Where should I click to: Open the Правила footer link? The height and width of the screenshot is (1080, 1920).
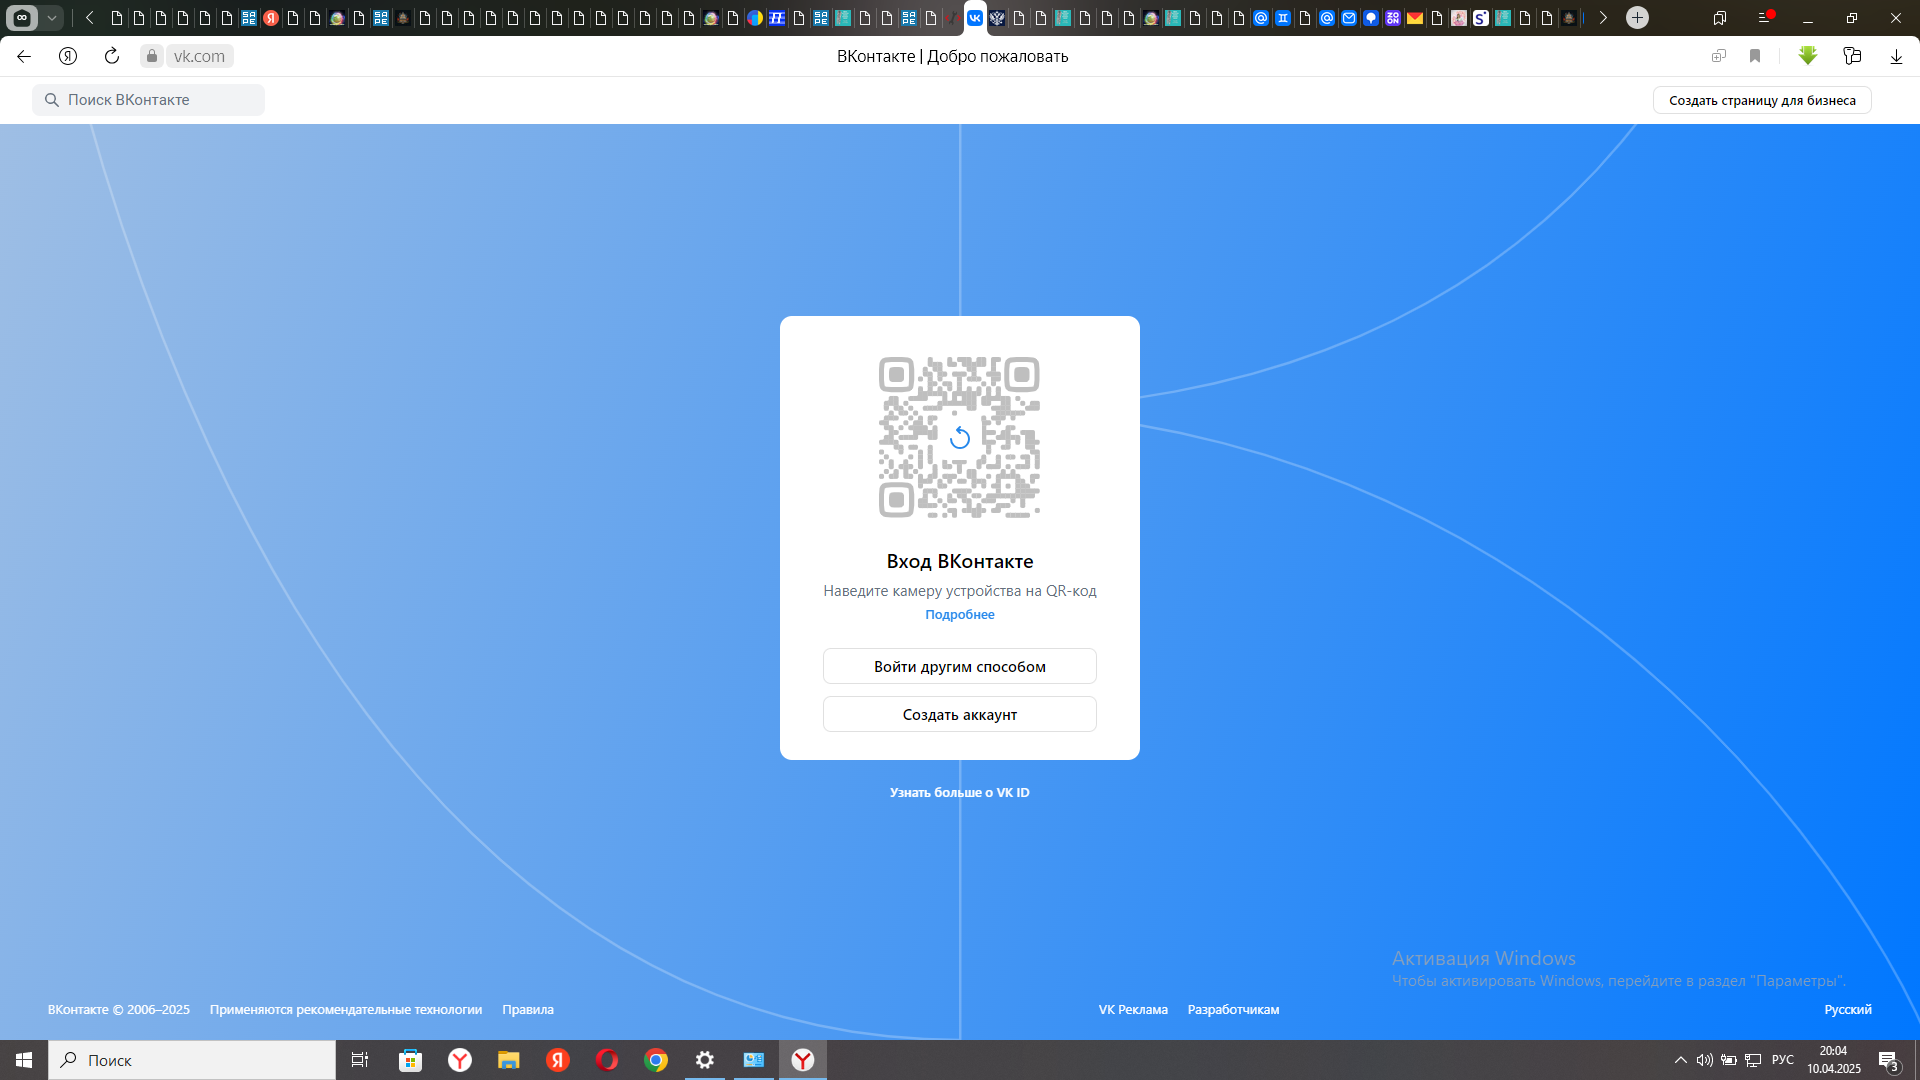point(528,1009)
